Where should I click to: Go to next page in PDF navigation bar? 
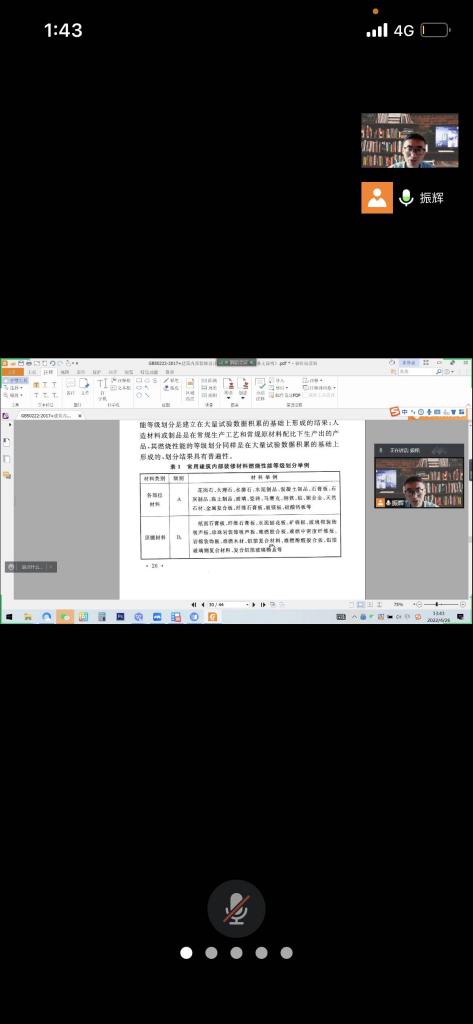(254, 605)
